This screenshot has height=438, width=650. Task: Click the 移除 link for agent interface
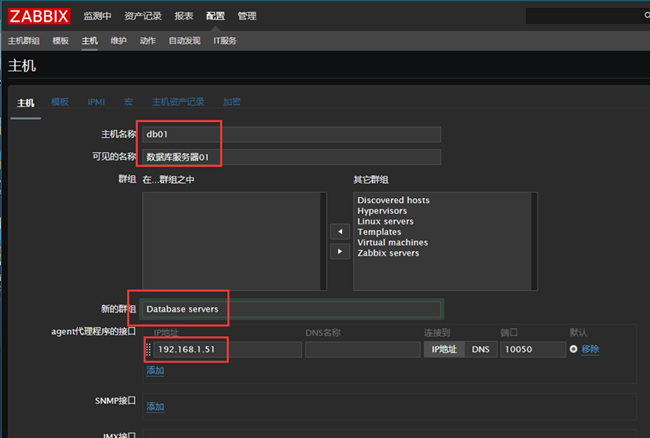point(590,349)
